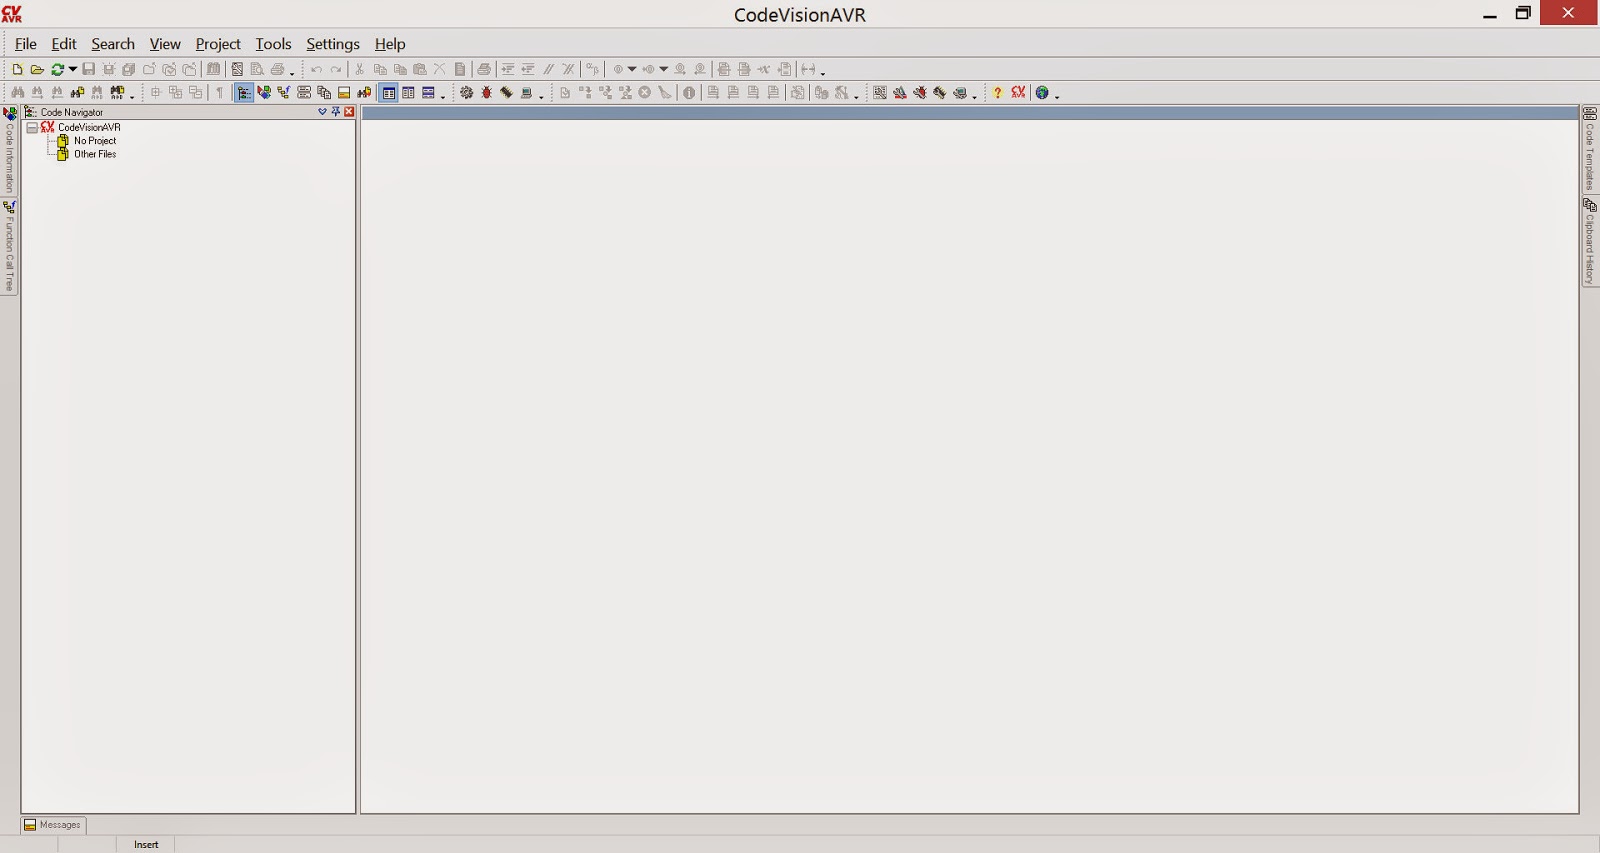Toggle the Function Call Tree toolbar button

click(x=284, y=92)
